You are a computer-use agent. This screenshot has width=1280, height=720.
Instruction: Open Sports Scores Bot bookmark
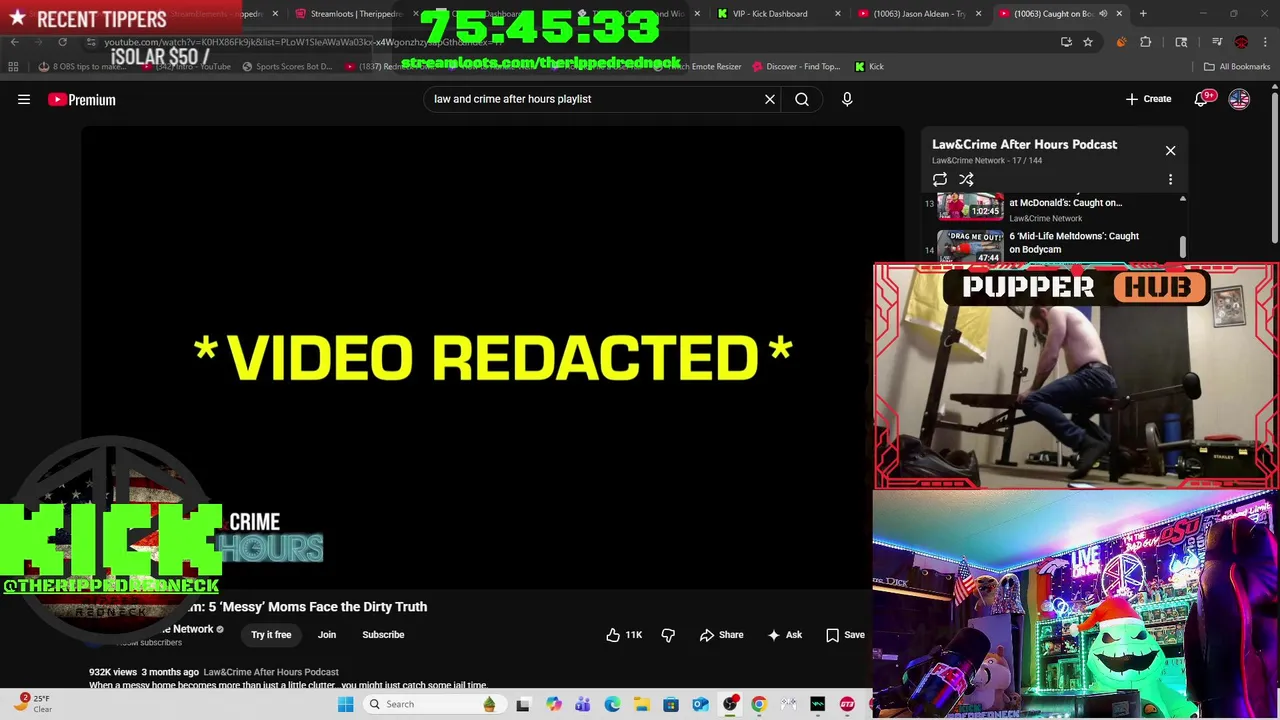click(x=285, y=67)
